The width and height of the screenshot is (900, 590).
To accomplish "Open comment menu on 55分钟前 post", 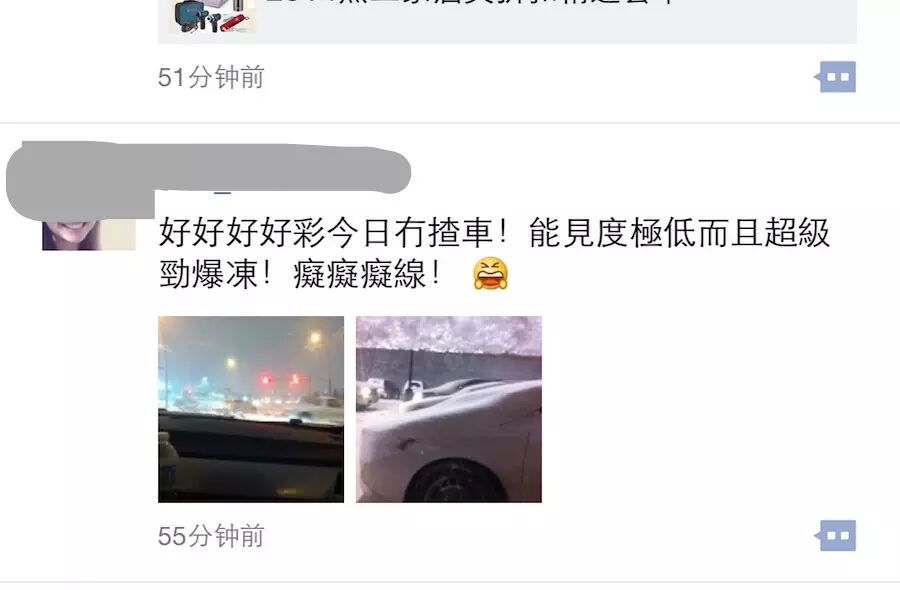I will pyautogui.click(x=835, y=535).
